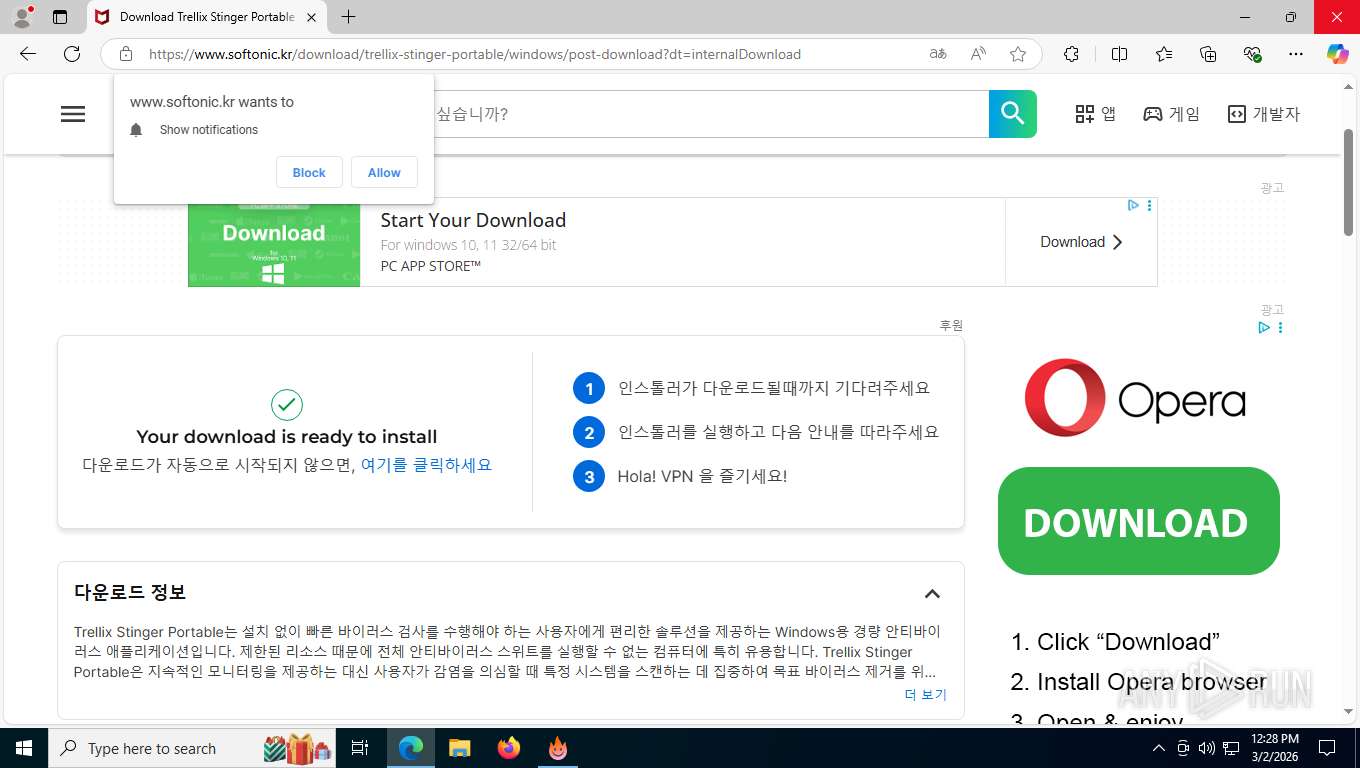Open Task View on taskbar
The height and width of the screenshot is (768, 1360).
[361, 748]
